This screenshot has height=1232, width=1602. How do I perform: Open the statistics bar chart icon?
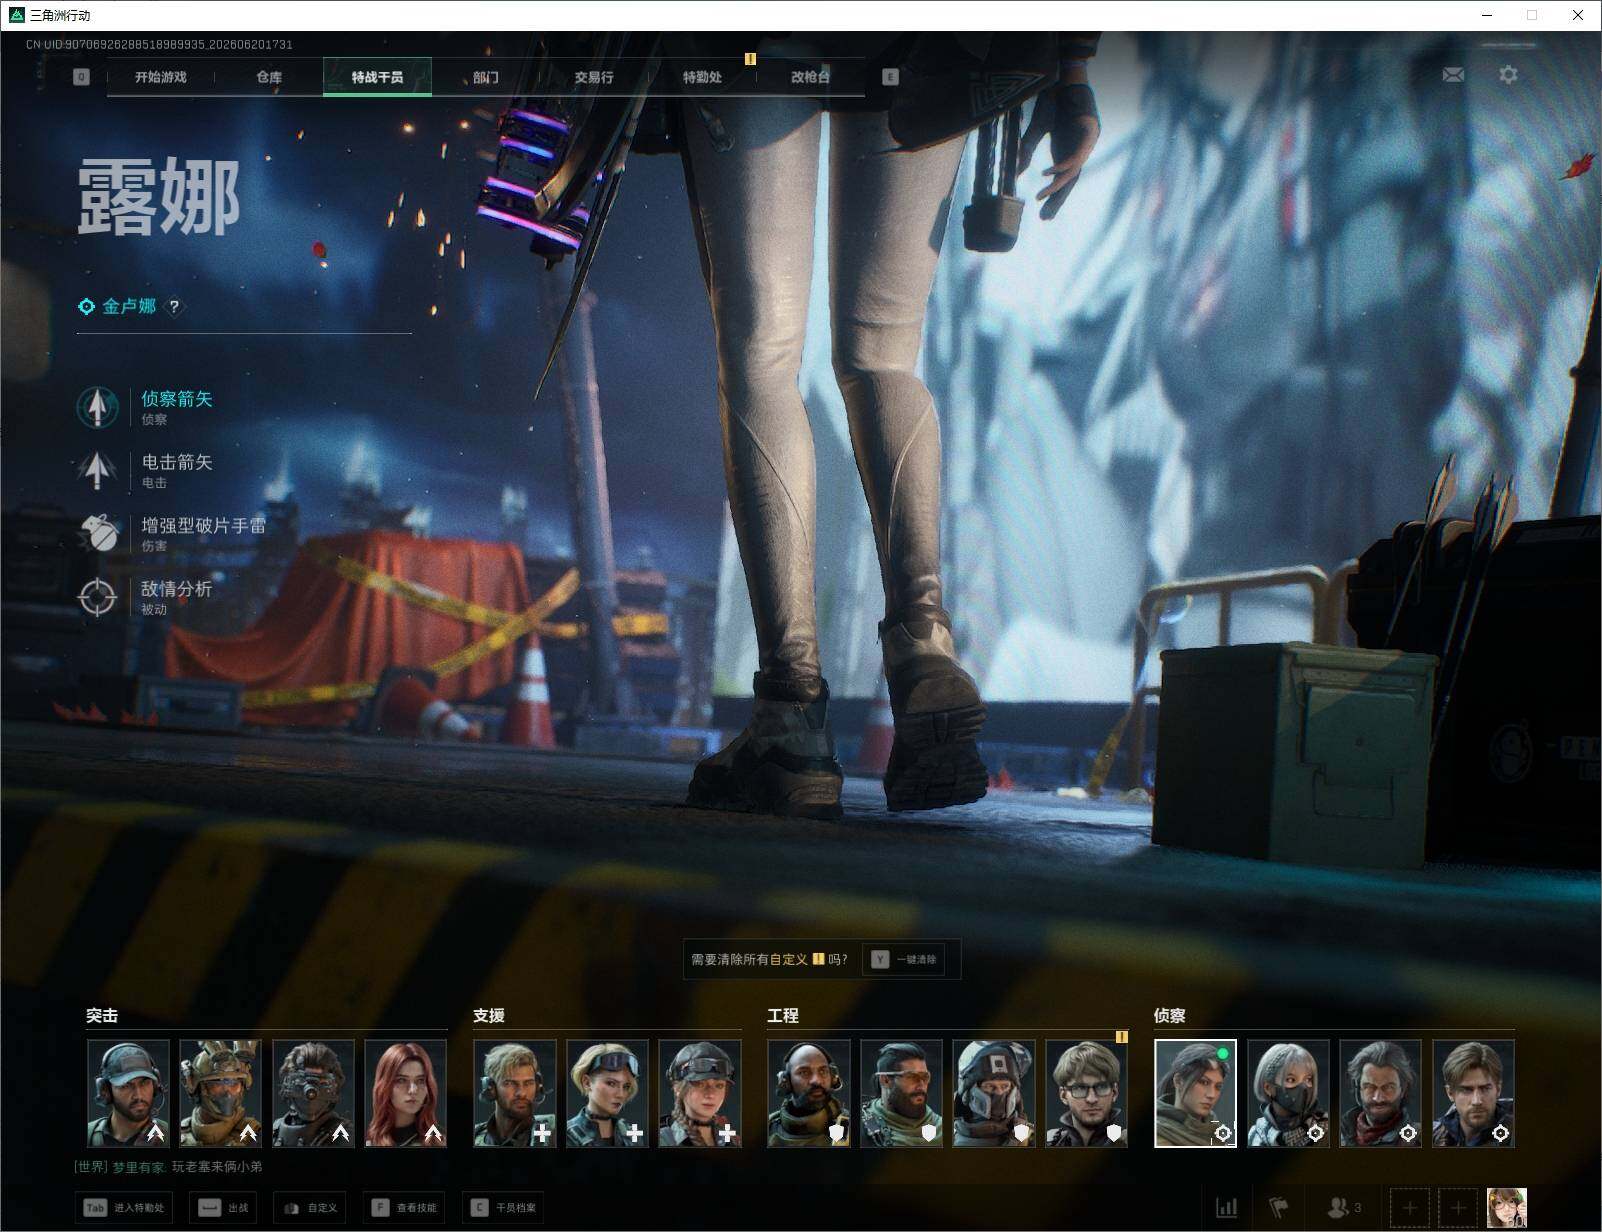pyautogui.click(x=1227, y=1208)
